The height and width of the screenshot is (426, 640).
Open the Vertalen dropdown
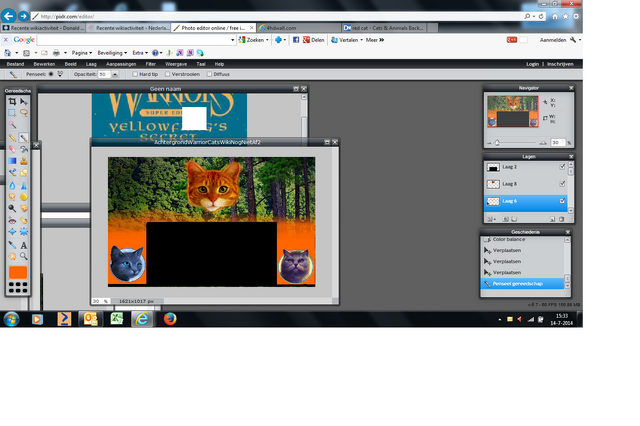[347, 40]
